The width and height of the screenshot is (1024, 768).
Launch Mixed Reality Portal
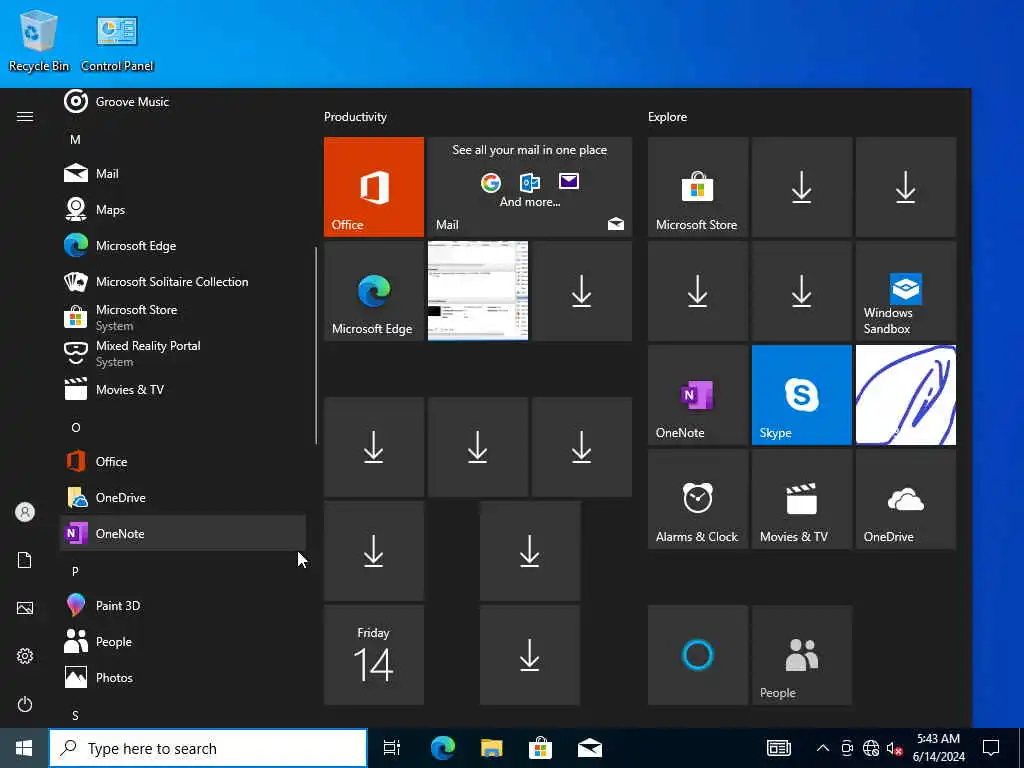point(183,353)
